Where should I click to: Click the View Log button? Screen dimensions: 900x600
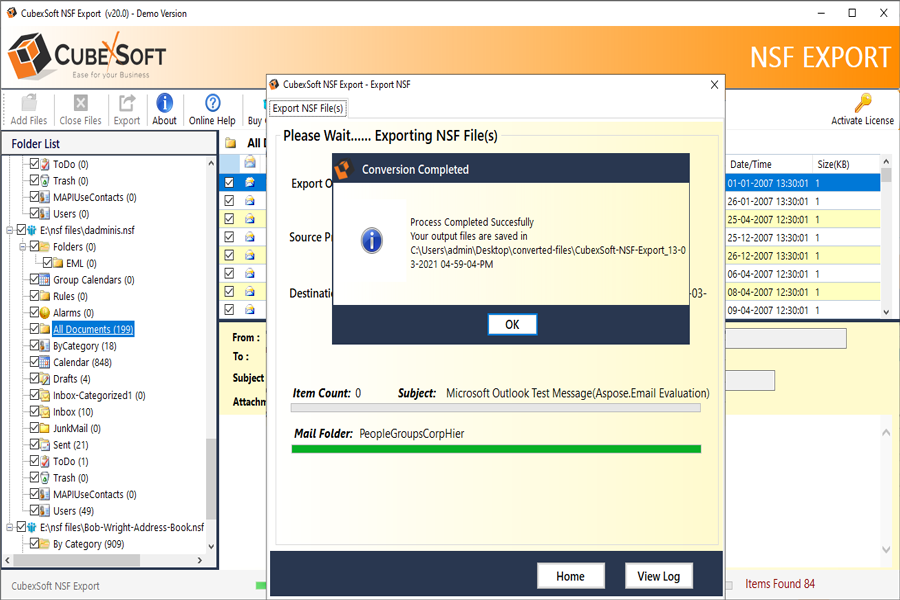[x=658, y=576]
